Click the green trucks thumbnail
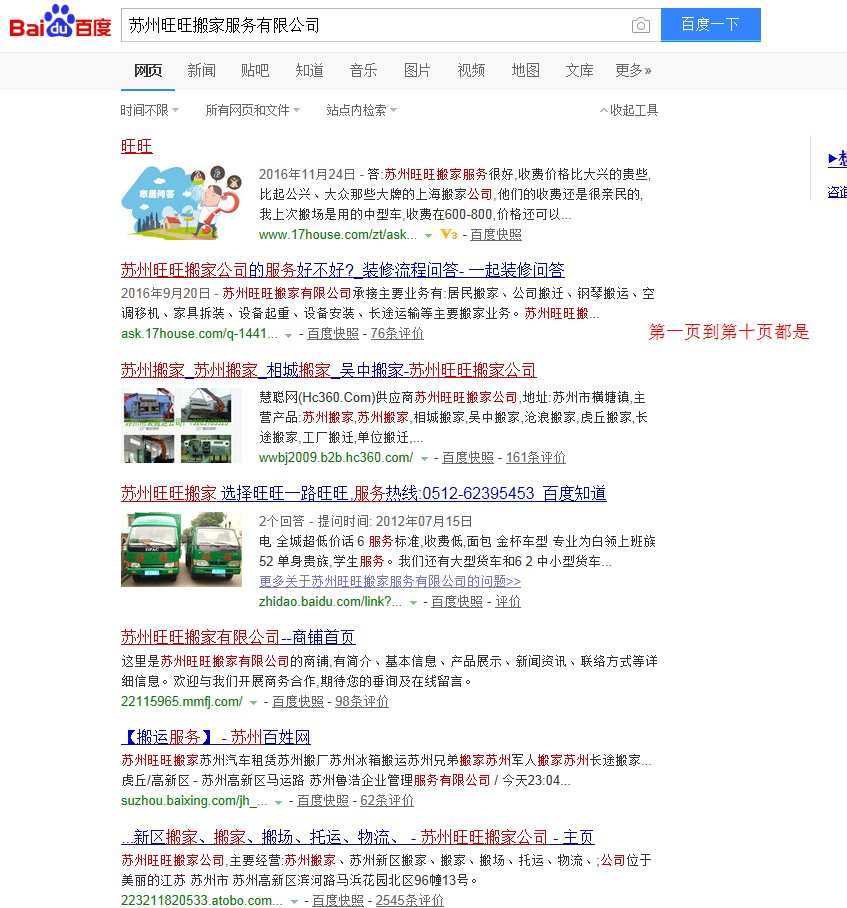Viewport: 847px width, 908px height. pyautogui.click(x=181, y=549)
